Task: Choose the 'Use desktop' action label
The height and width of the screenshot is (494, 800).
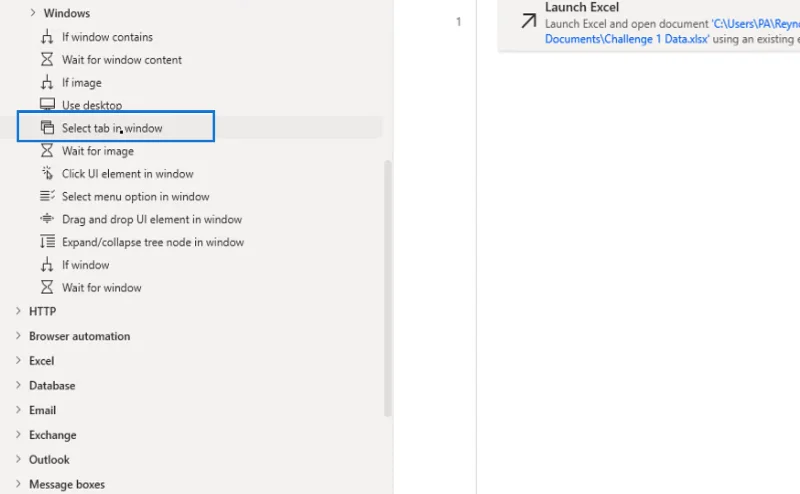Action: pyautogui.click(x=92, y=105)
